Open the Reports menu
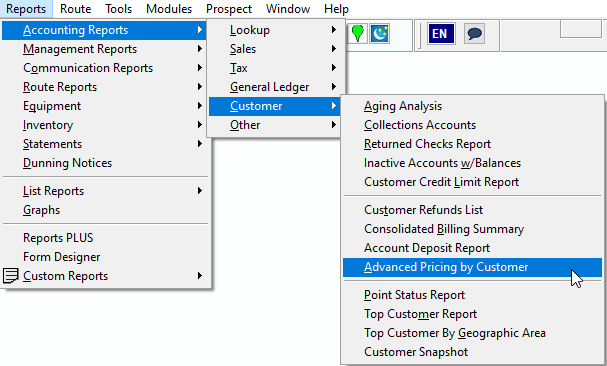The width and height of the screenshot is (607, 366). click(26, 9)
